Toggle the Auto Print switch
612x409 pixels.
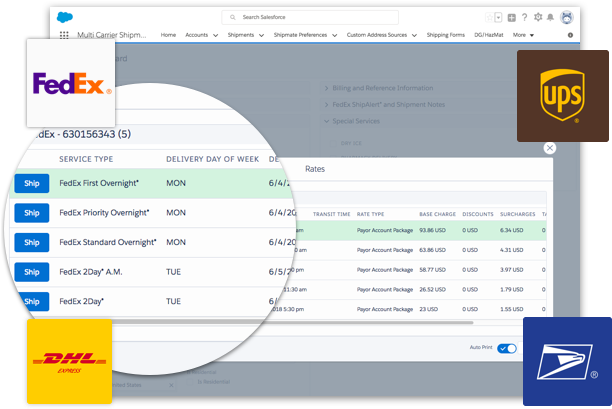pyautogui.click(x=507, y=348)
